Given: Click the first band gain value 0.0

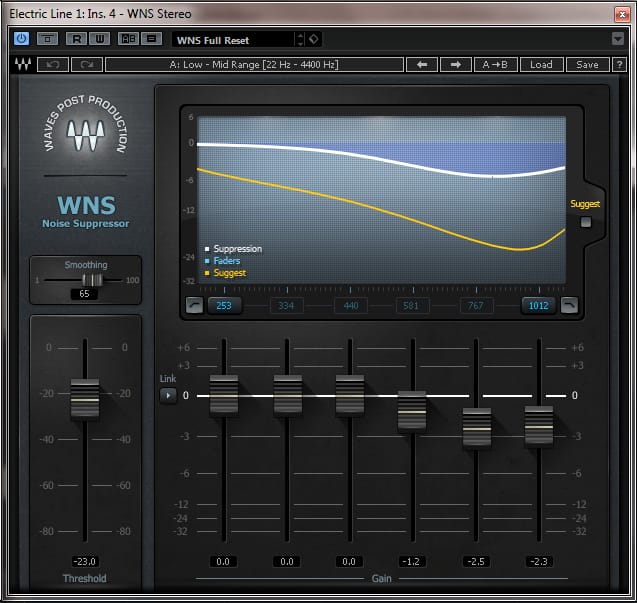Looking at the screenshot, I should (223, 562).
